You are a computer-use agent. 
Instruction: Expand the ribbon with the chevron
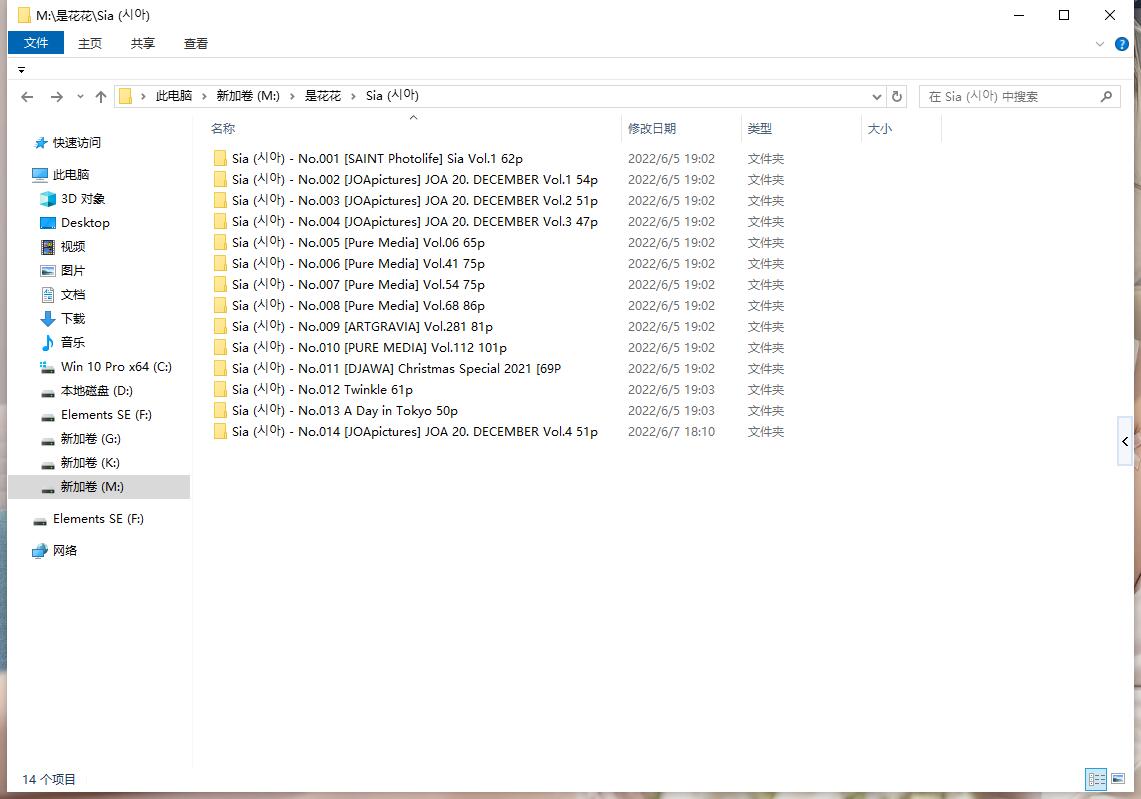pyautogui.click(x=1100, y=44)
